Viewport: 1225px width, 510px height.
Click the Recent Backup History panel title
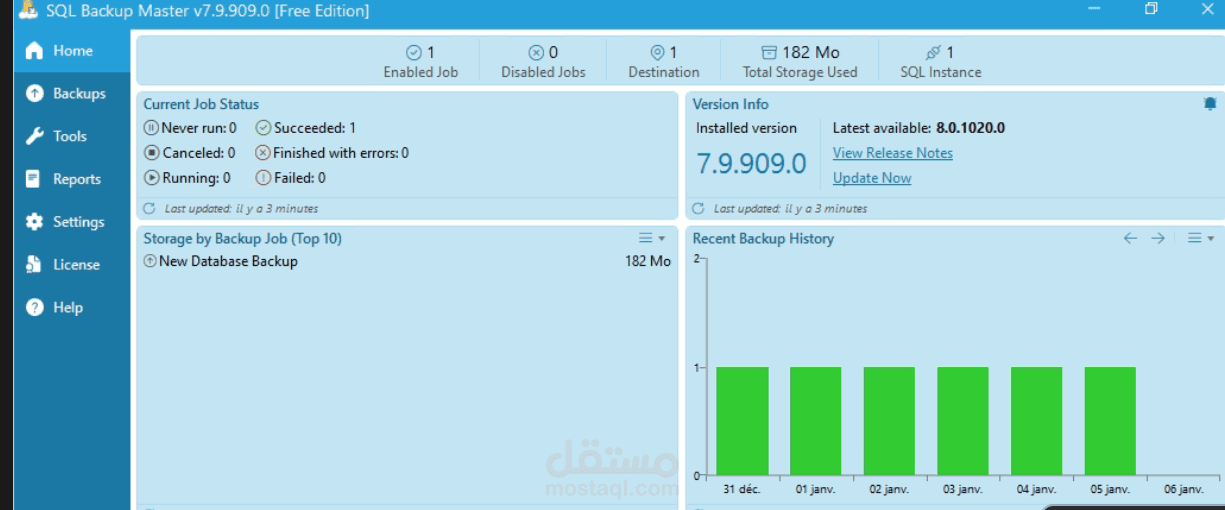click(763, 238)
